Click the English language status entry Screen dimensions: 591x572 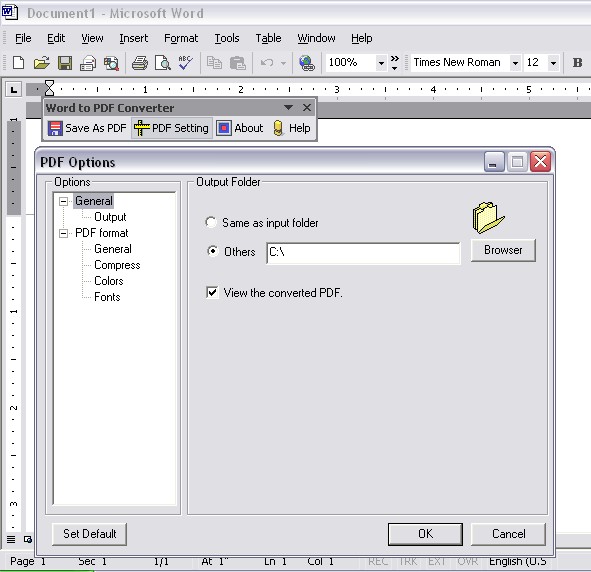(x=518, y=561)
